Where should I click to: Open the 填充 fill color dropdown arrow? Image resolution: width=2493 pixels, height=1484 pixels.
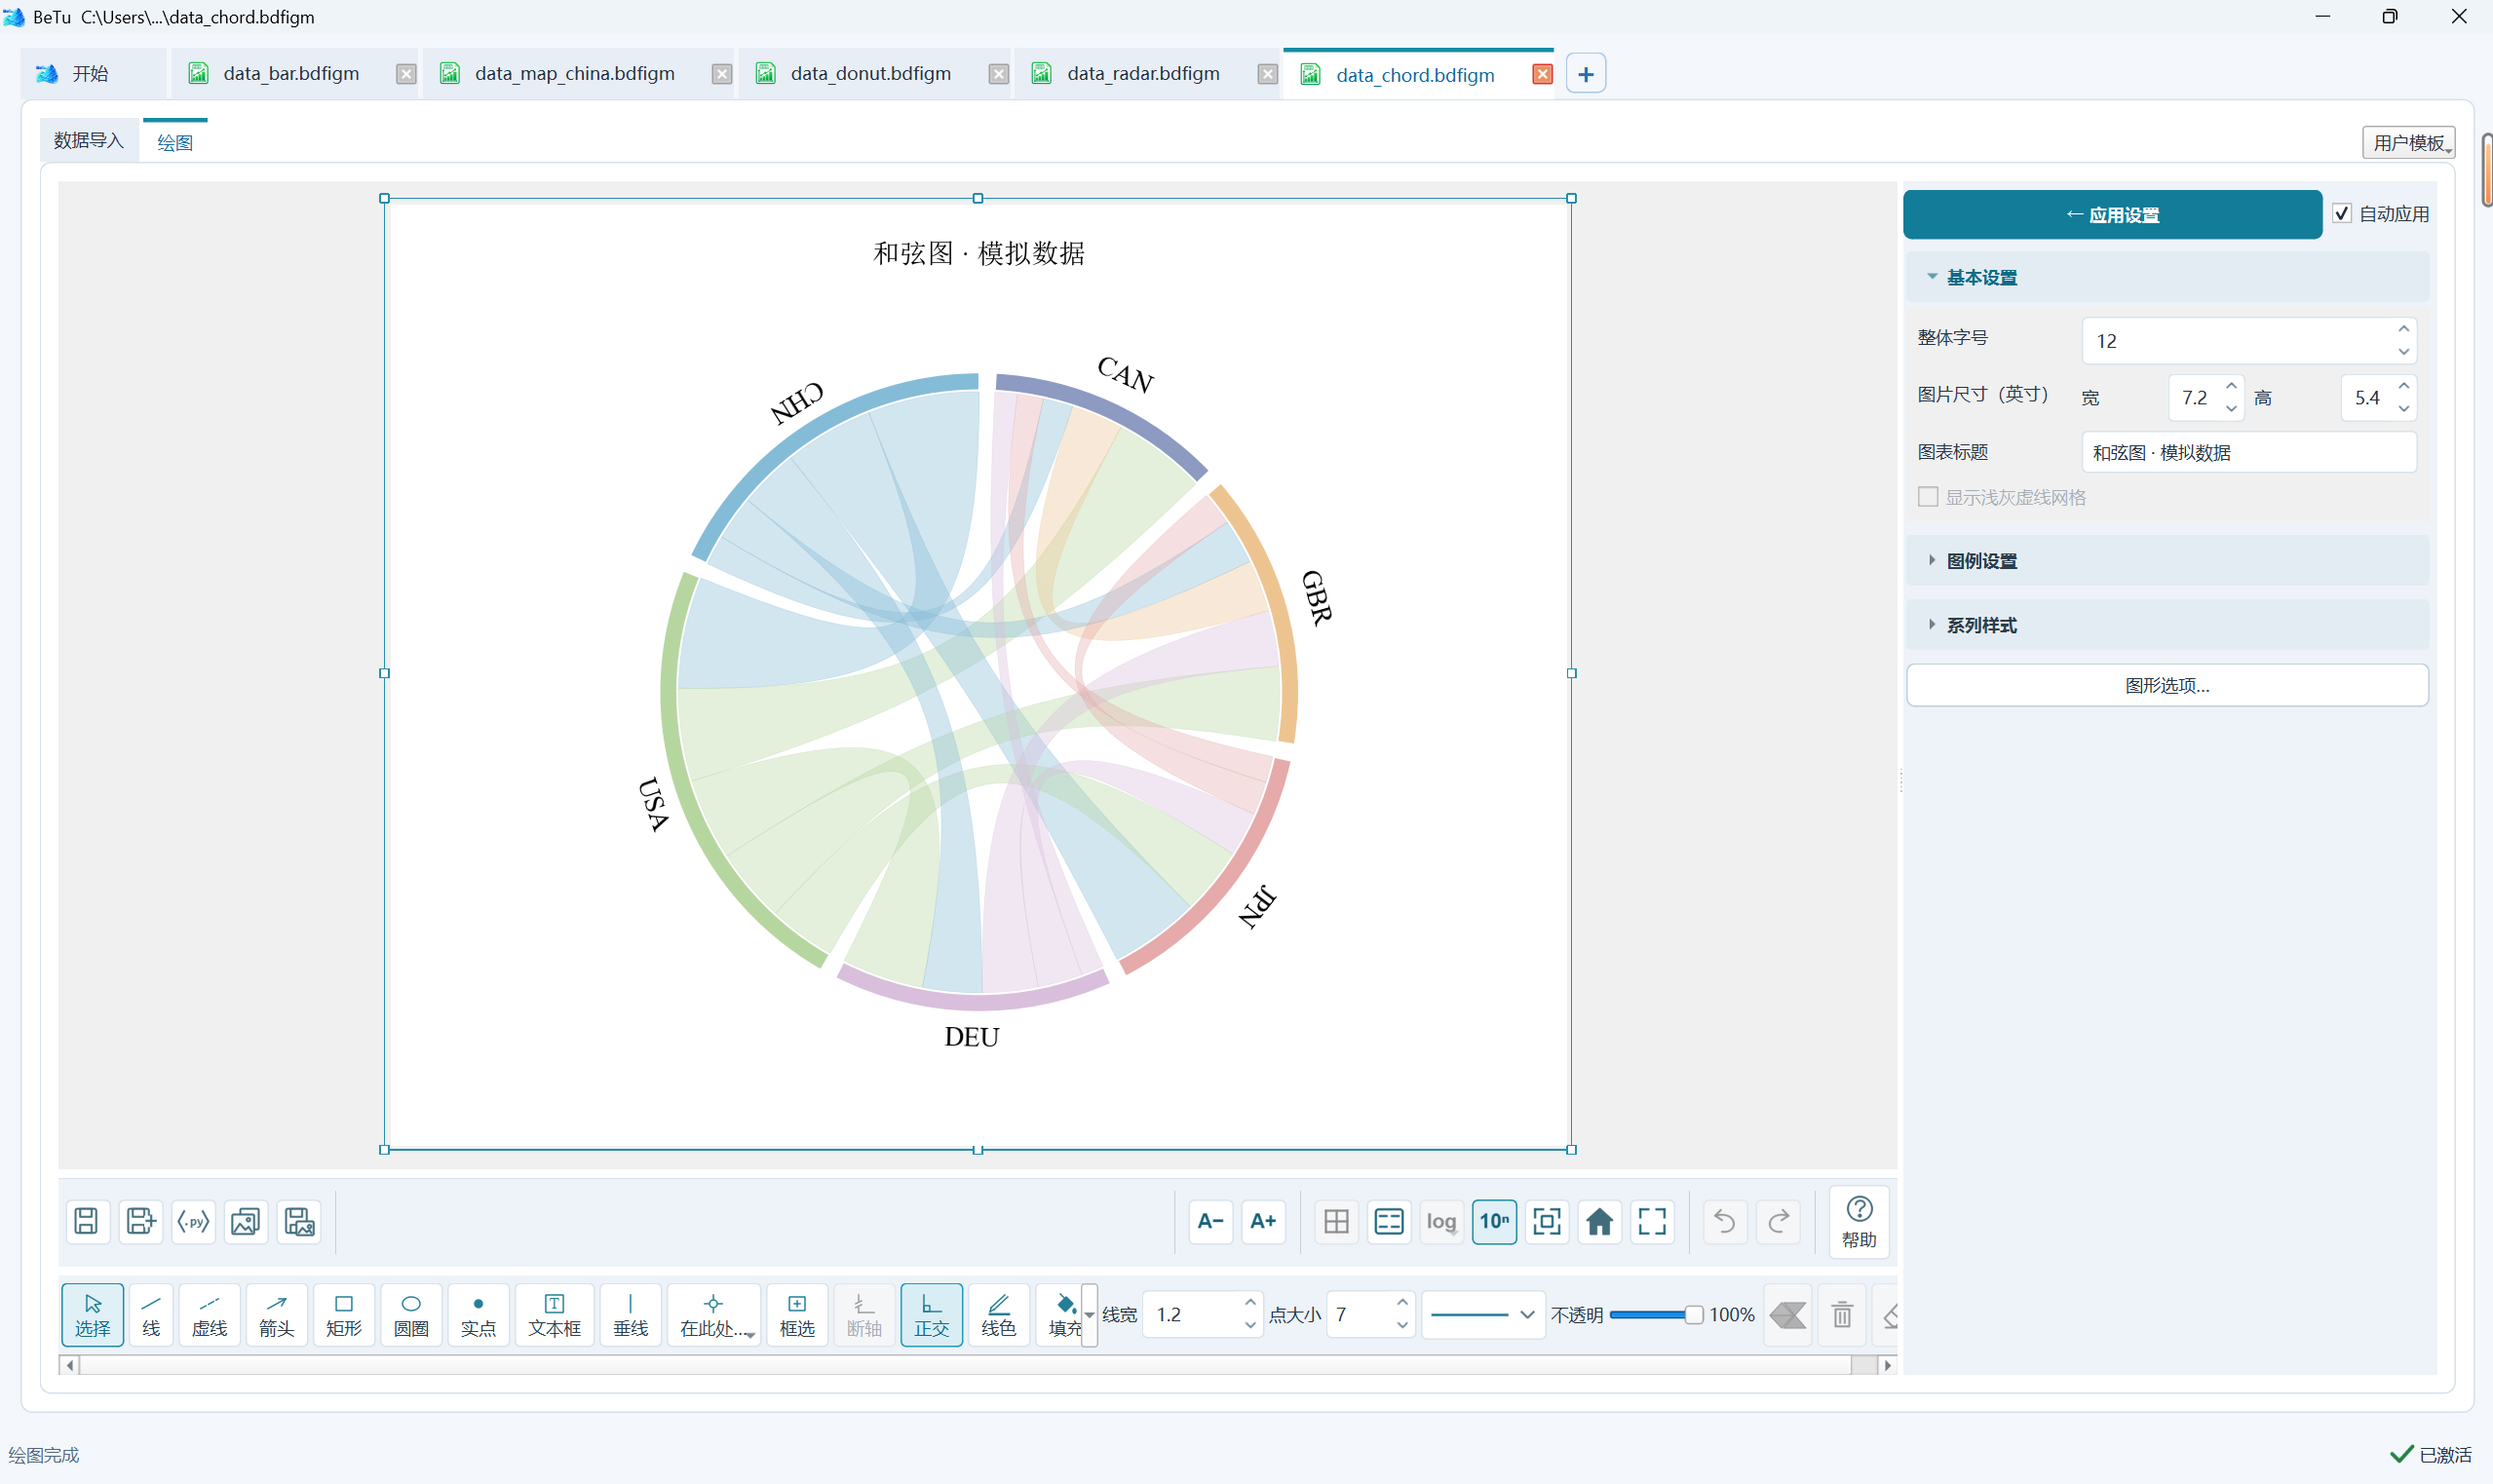(x=1089, y=1314)
